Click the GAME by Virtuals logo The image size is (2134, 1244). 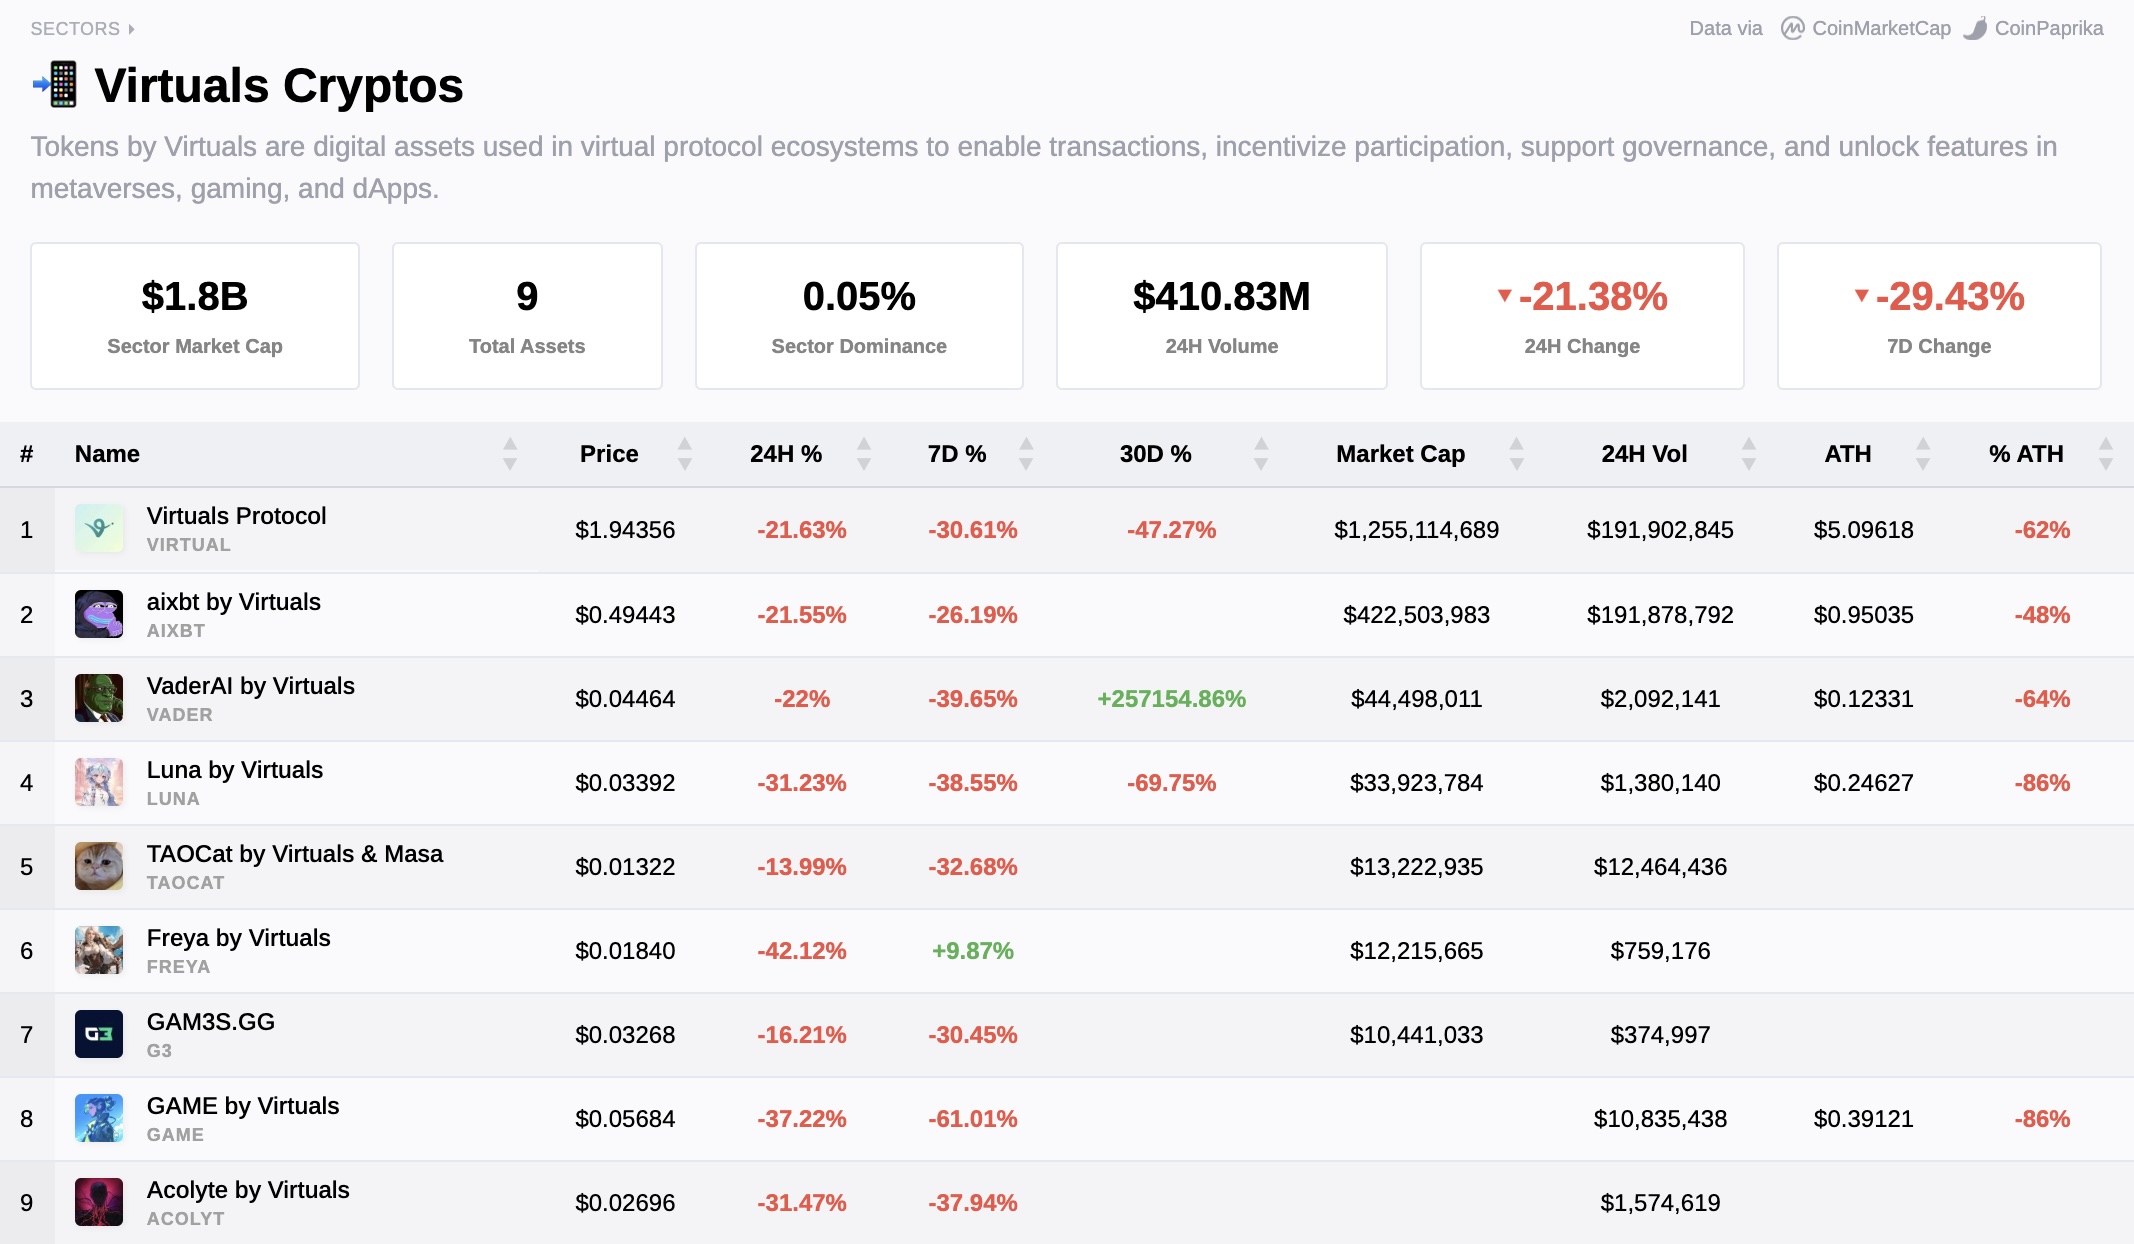click(99, 1118)
